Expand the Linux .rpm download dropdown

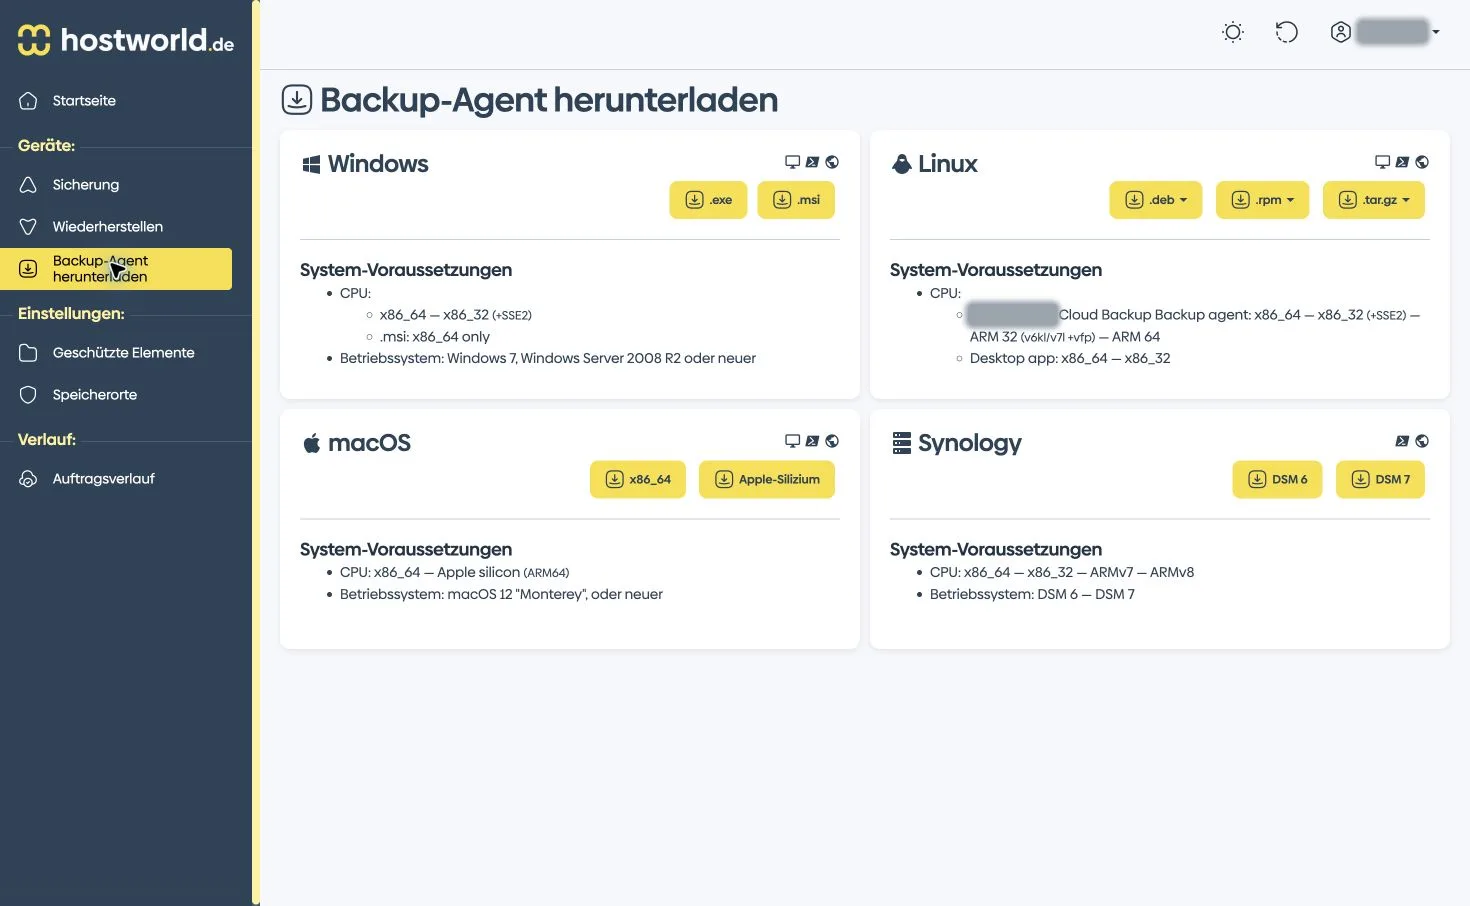(1263, 200)
